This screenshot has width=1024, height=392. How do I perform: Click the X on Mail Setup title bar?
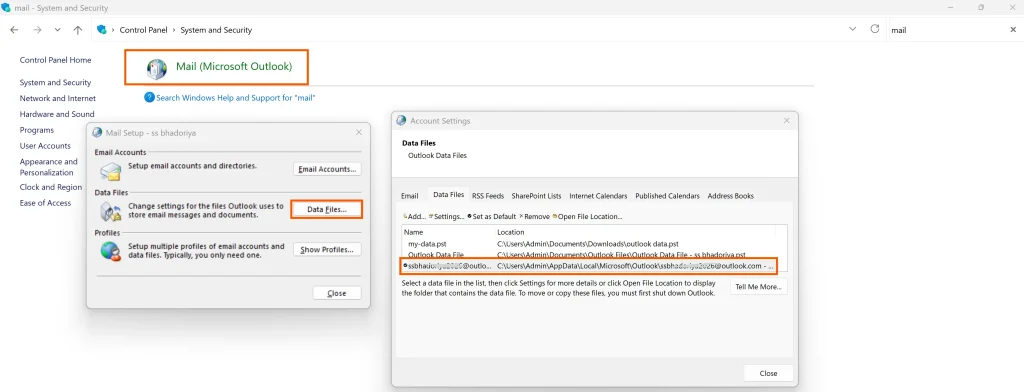point(359,132)
